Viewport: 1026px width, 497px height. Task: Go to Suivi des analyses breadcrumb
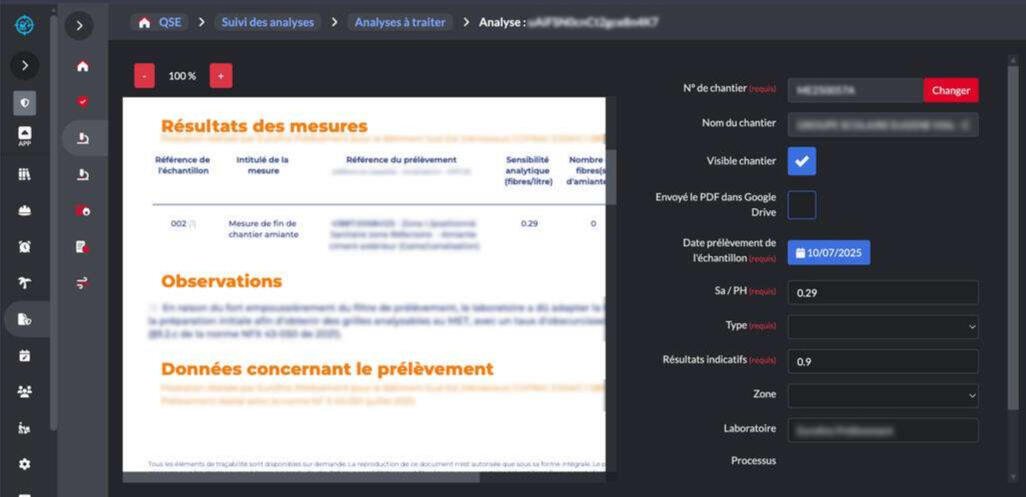coord(266,22)
